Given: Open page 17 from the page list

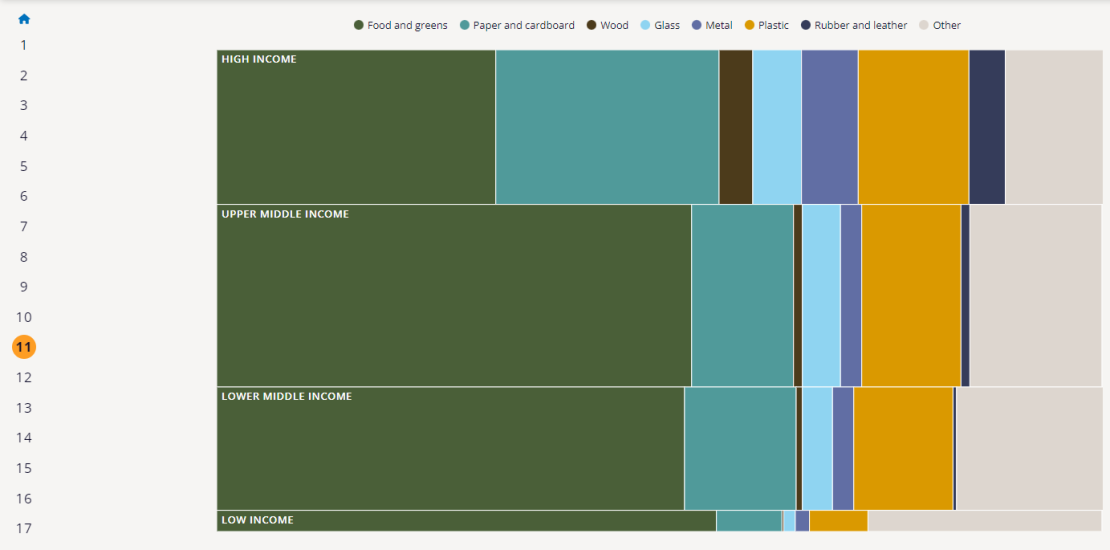Looking at the screenshot, I should pyautogui.click(x=24, y=528).
